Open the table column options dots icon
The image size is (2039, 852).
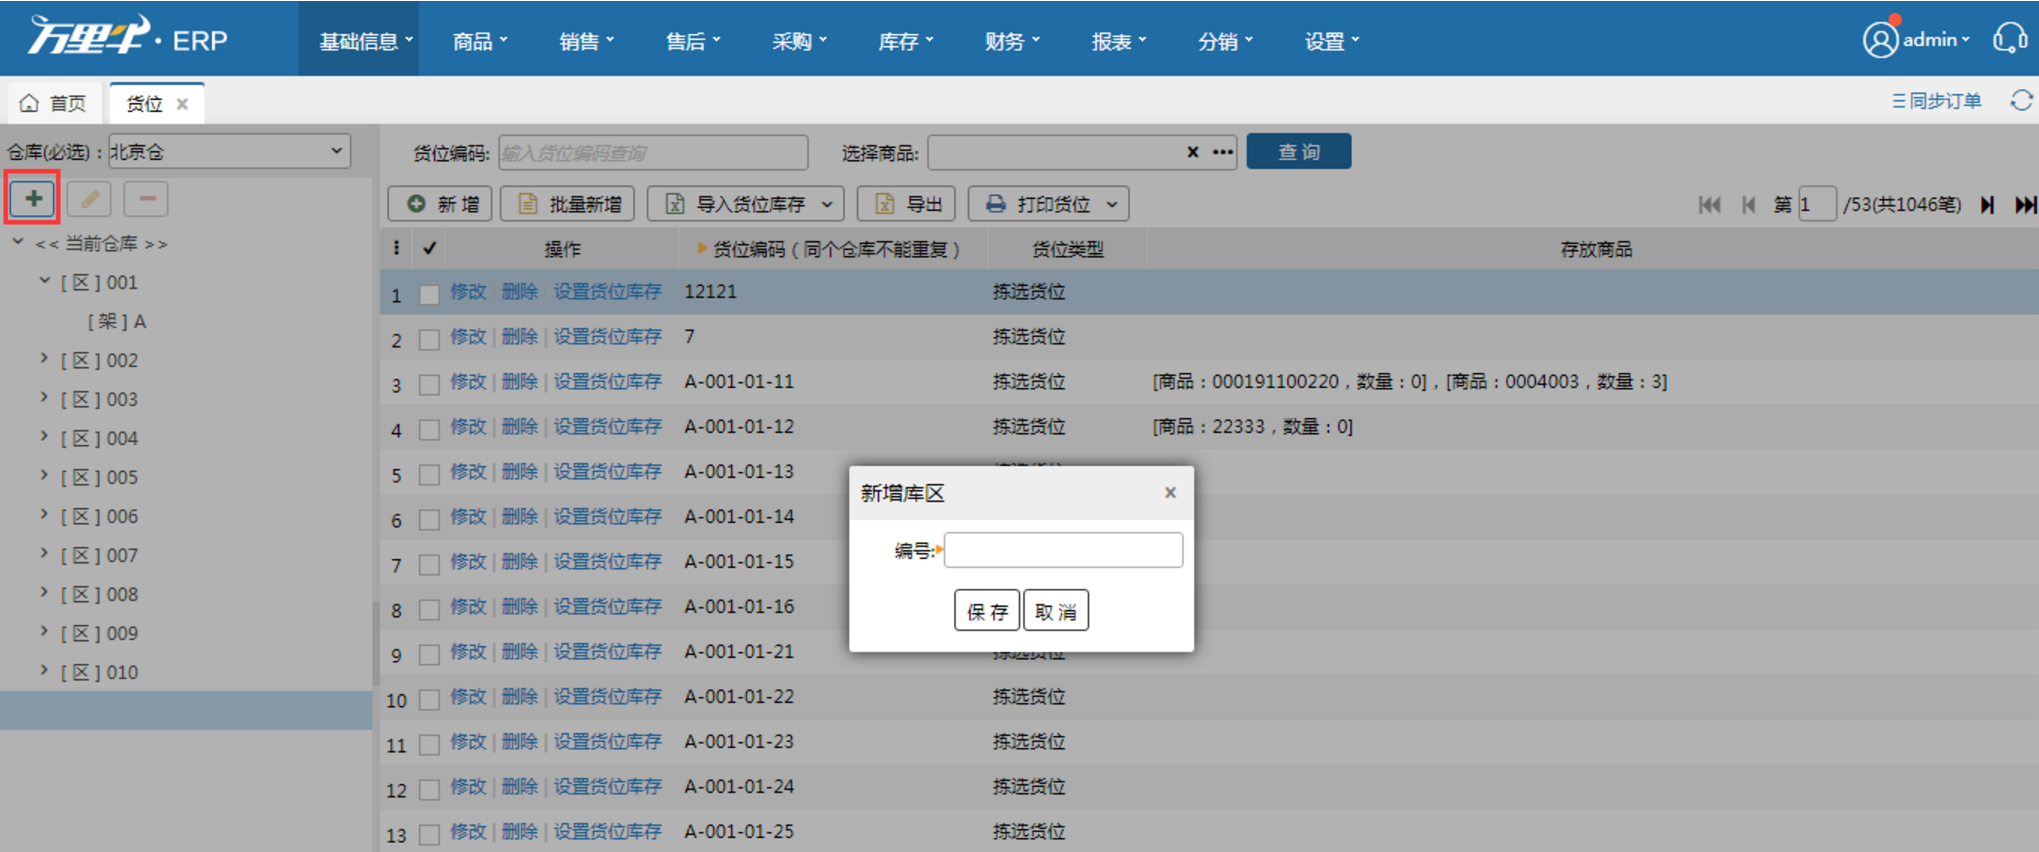click(397, 248)
